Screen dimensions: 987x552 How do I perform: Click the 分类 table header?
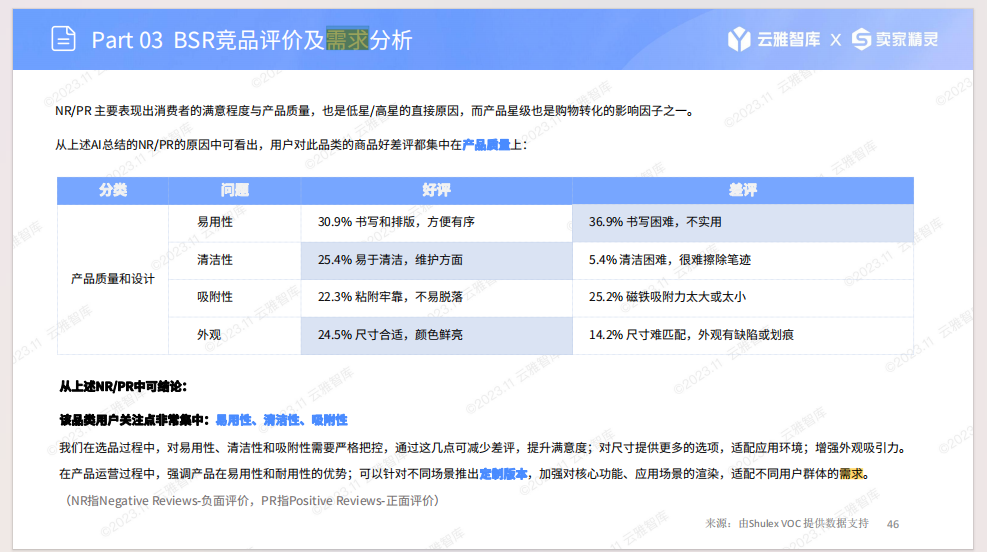click(113, 191)
